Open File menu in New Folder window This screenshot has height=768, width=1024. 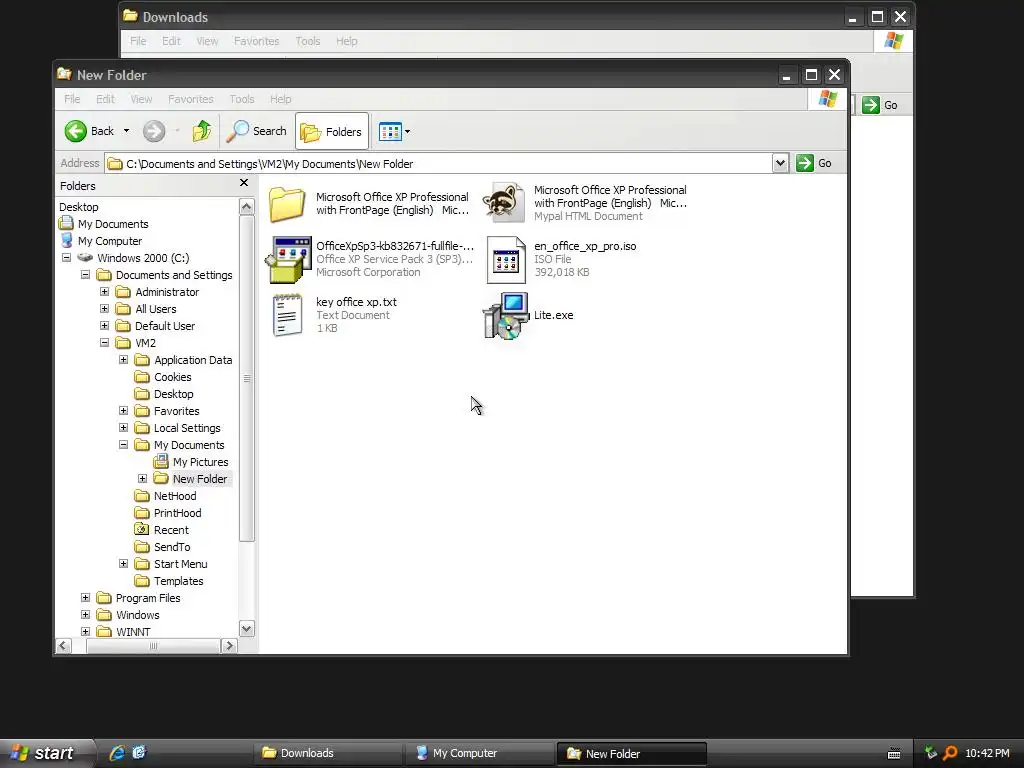click(72, 99)
